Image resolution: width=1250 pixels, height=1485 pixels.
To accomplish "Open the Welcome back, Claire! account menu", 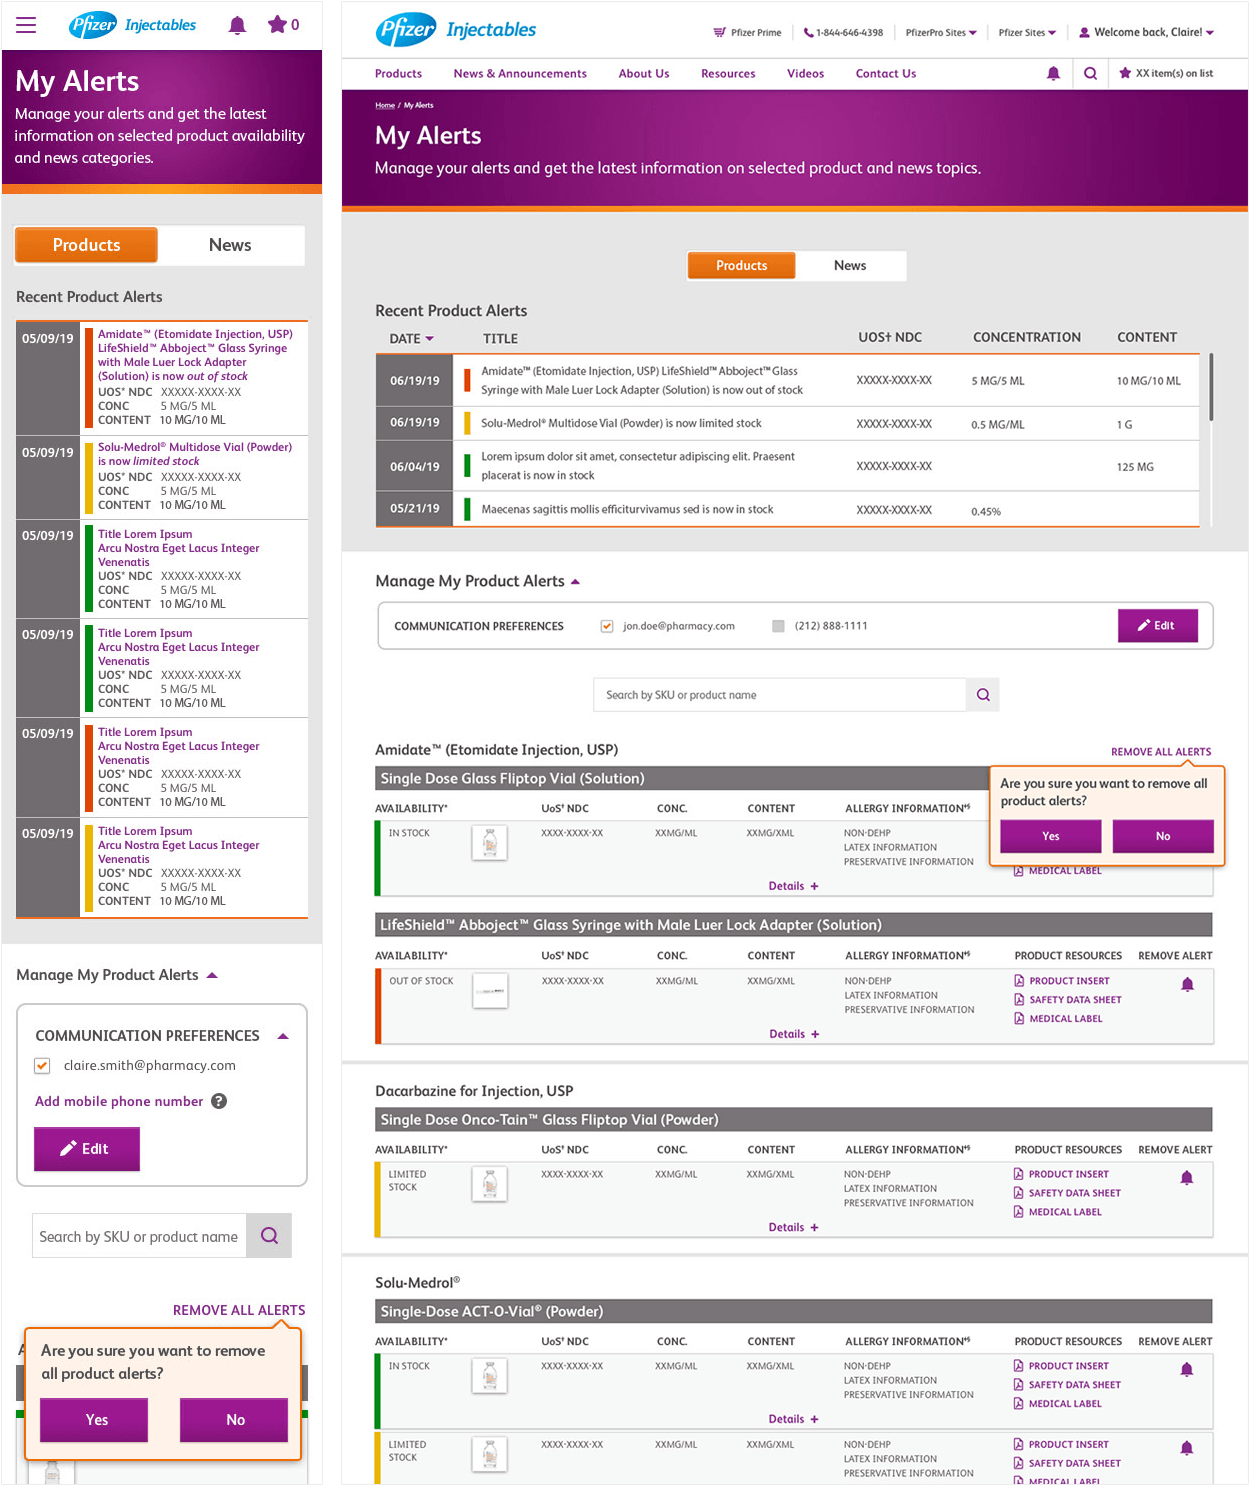I will 1146,32.
